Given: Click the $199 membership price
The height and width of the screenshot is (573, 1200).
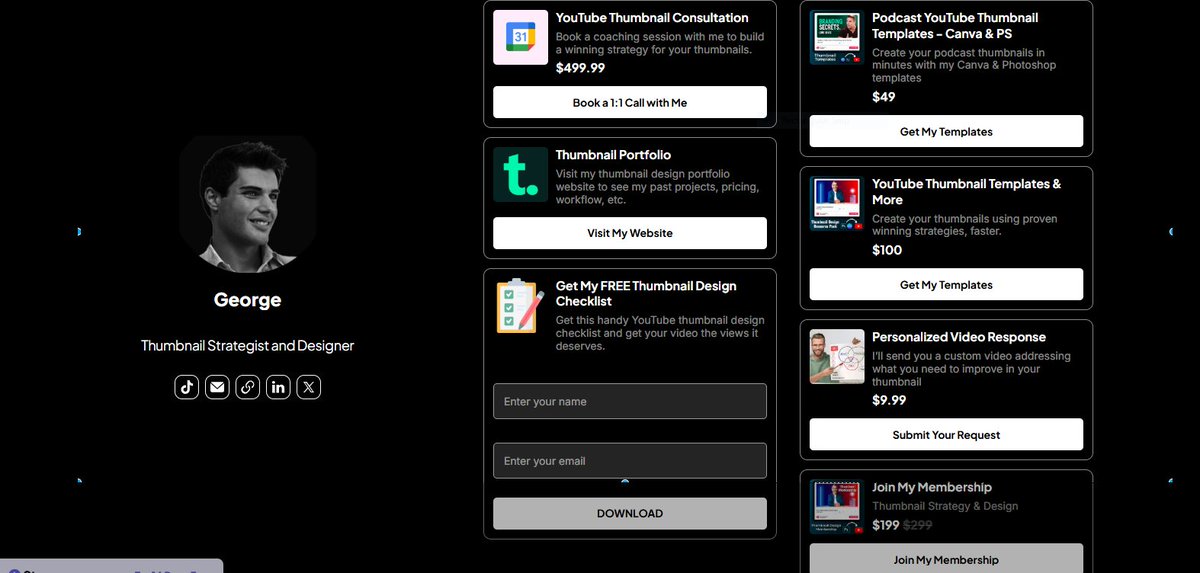Looking at the screenshot, I should point(886,525).
